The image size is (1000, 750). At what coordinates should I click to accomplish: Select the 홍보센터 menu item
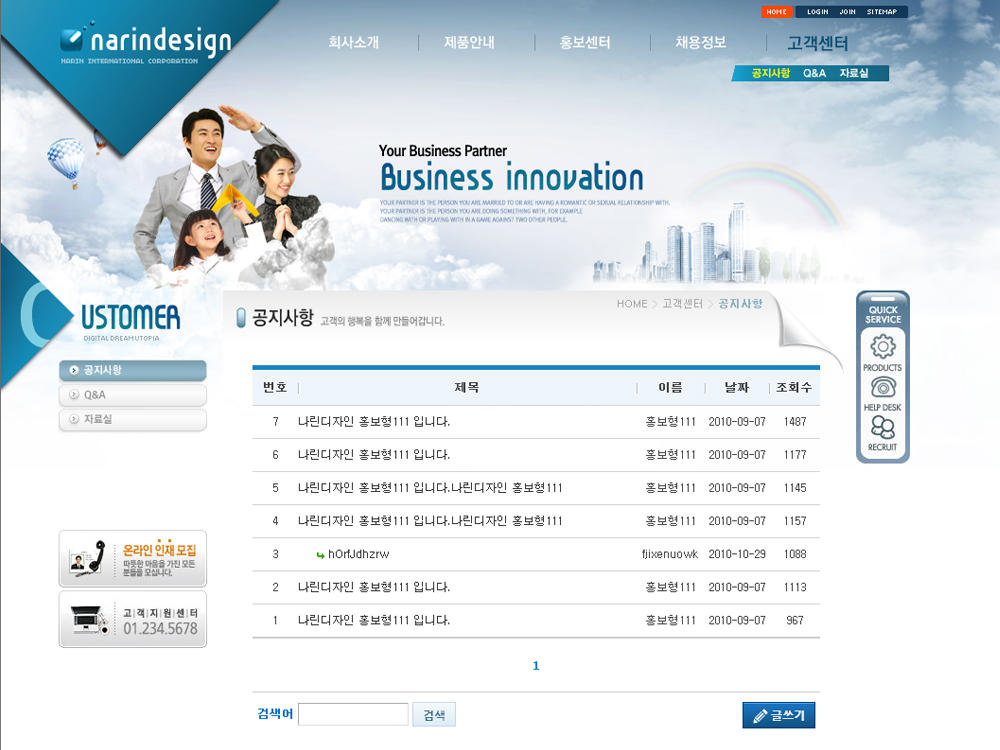tap(585, 43)
